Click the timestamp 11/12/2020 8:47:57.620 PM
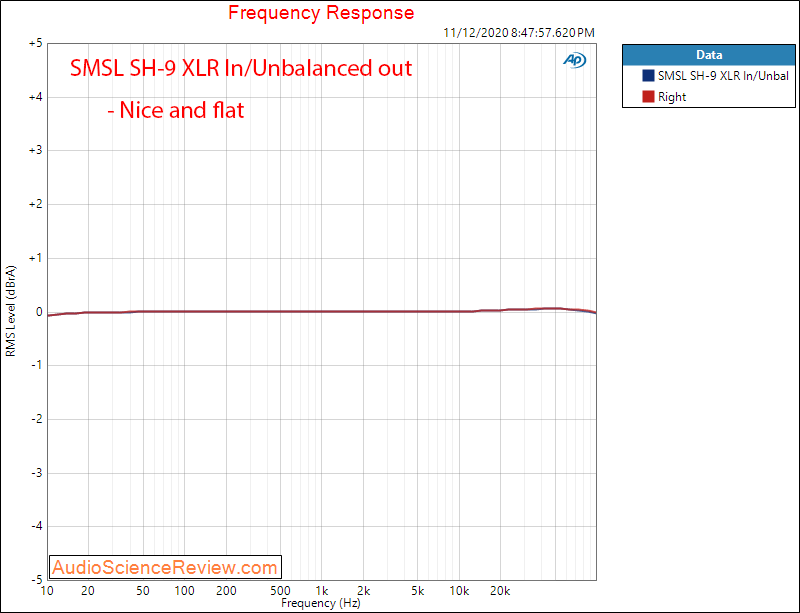 tap(519, 33)
